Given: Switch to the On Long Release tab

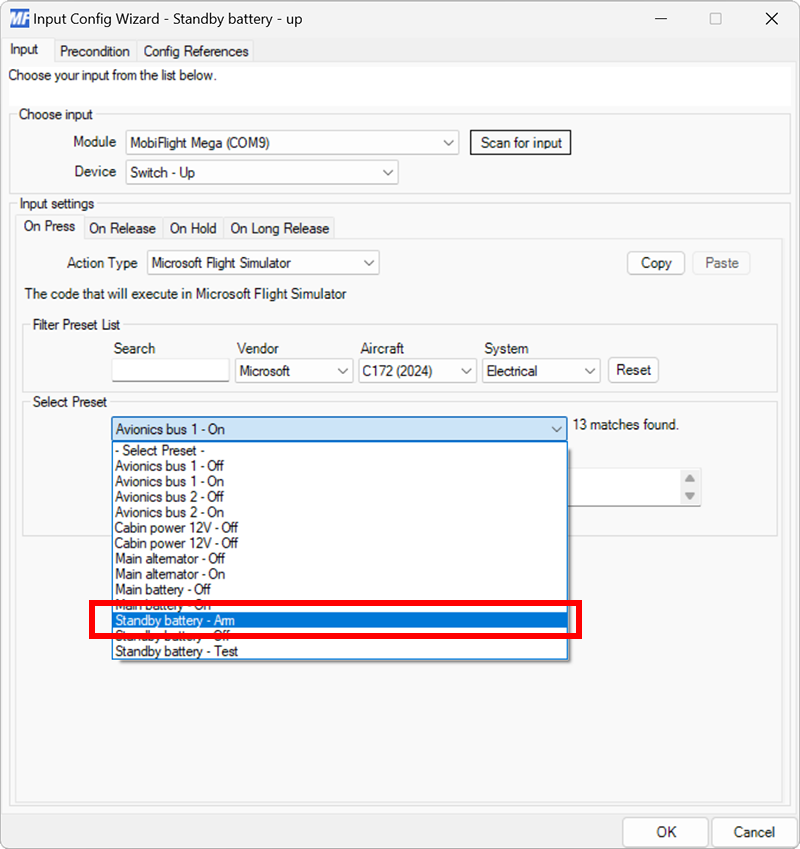Looking at the screenshot, I should coord(279,228).
